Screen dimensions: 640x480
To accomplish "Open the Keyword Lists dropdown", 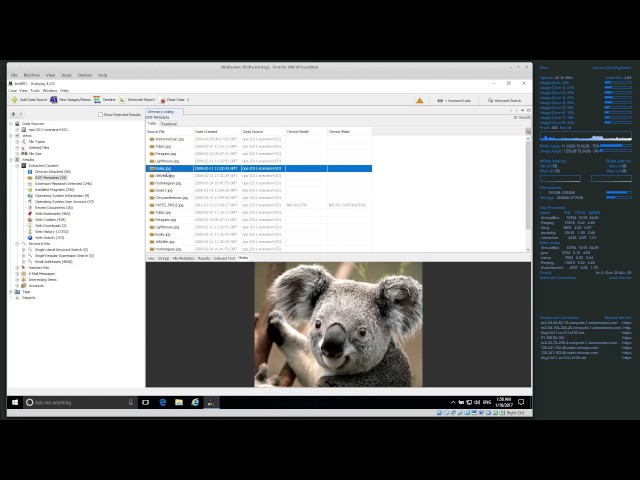I will coord(454,100).
